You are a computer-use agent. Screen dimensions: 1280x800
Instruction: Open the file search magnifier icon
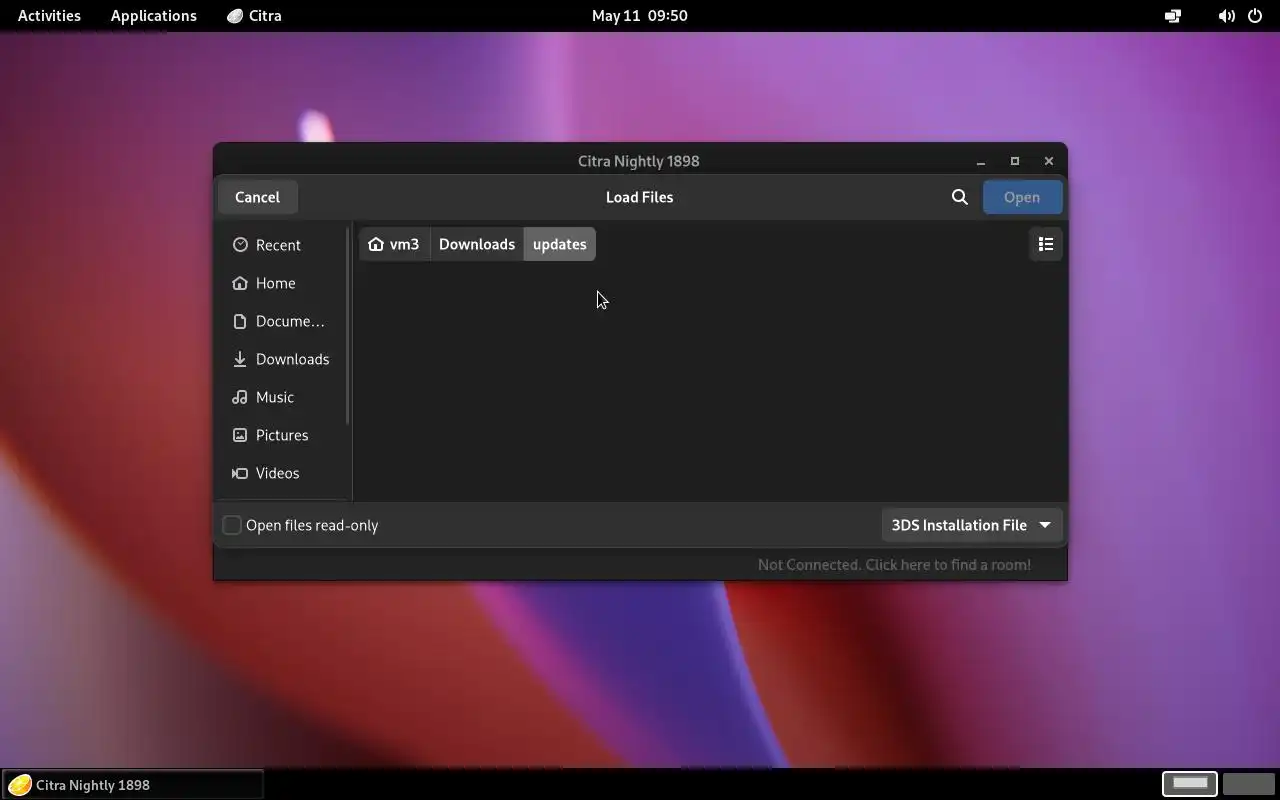tap(960, 197)
